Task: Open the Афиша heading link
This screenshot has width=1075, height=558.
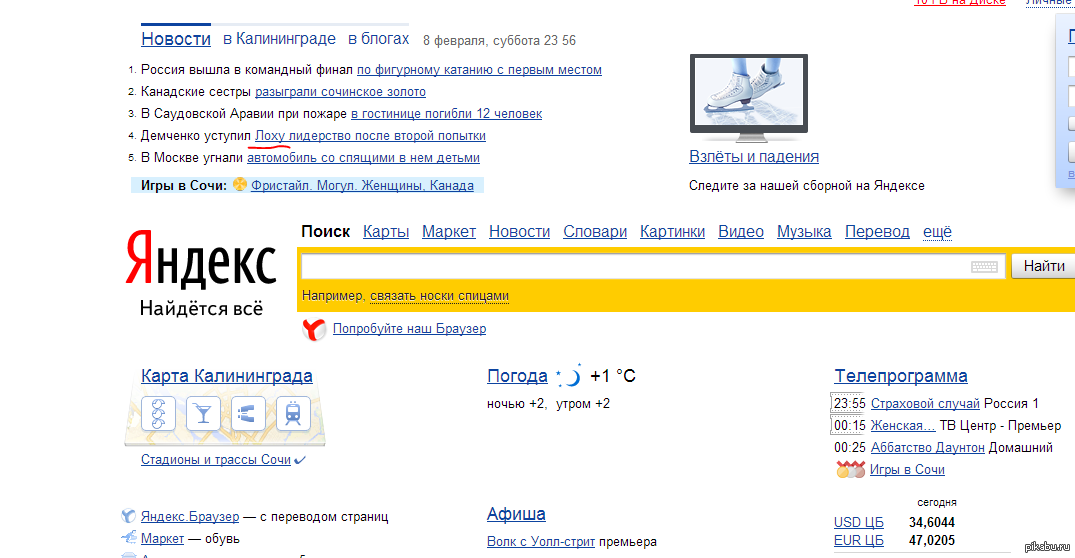Action: point(516,513)
